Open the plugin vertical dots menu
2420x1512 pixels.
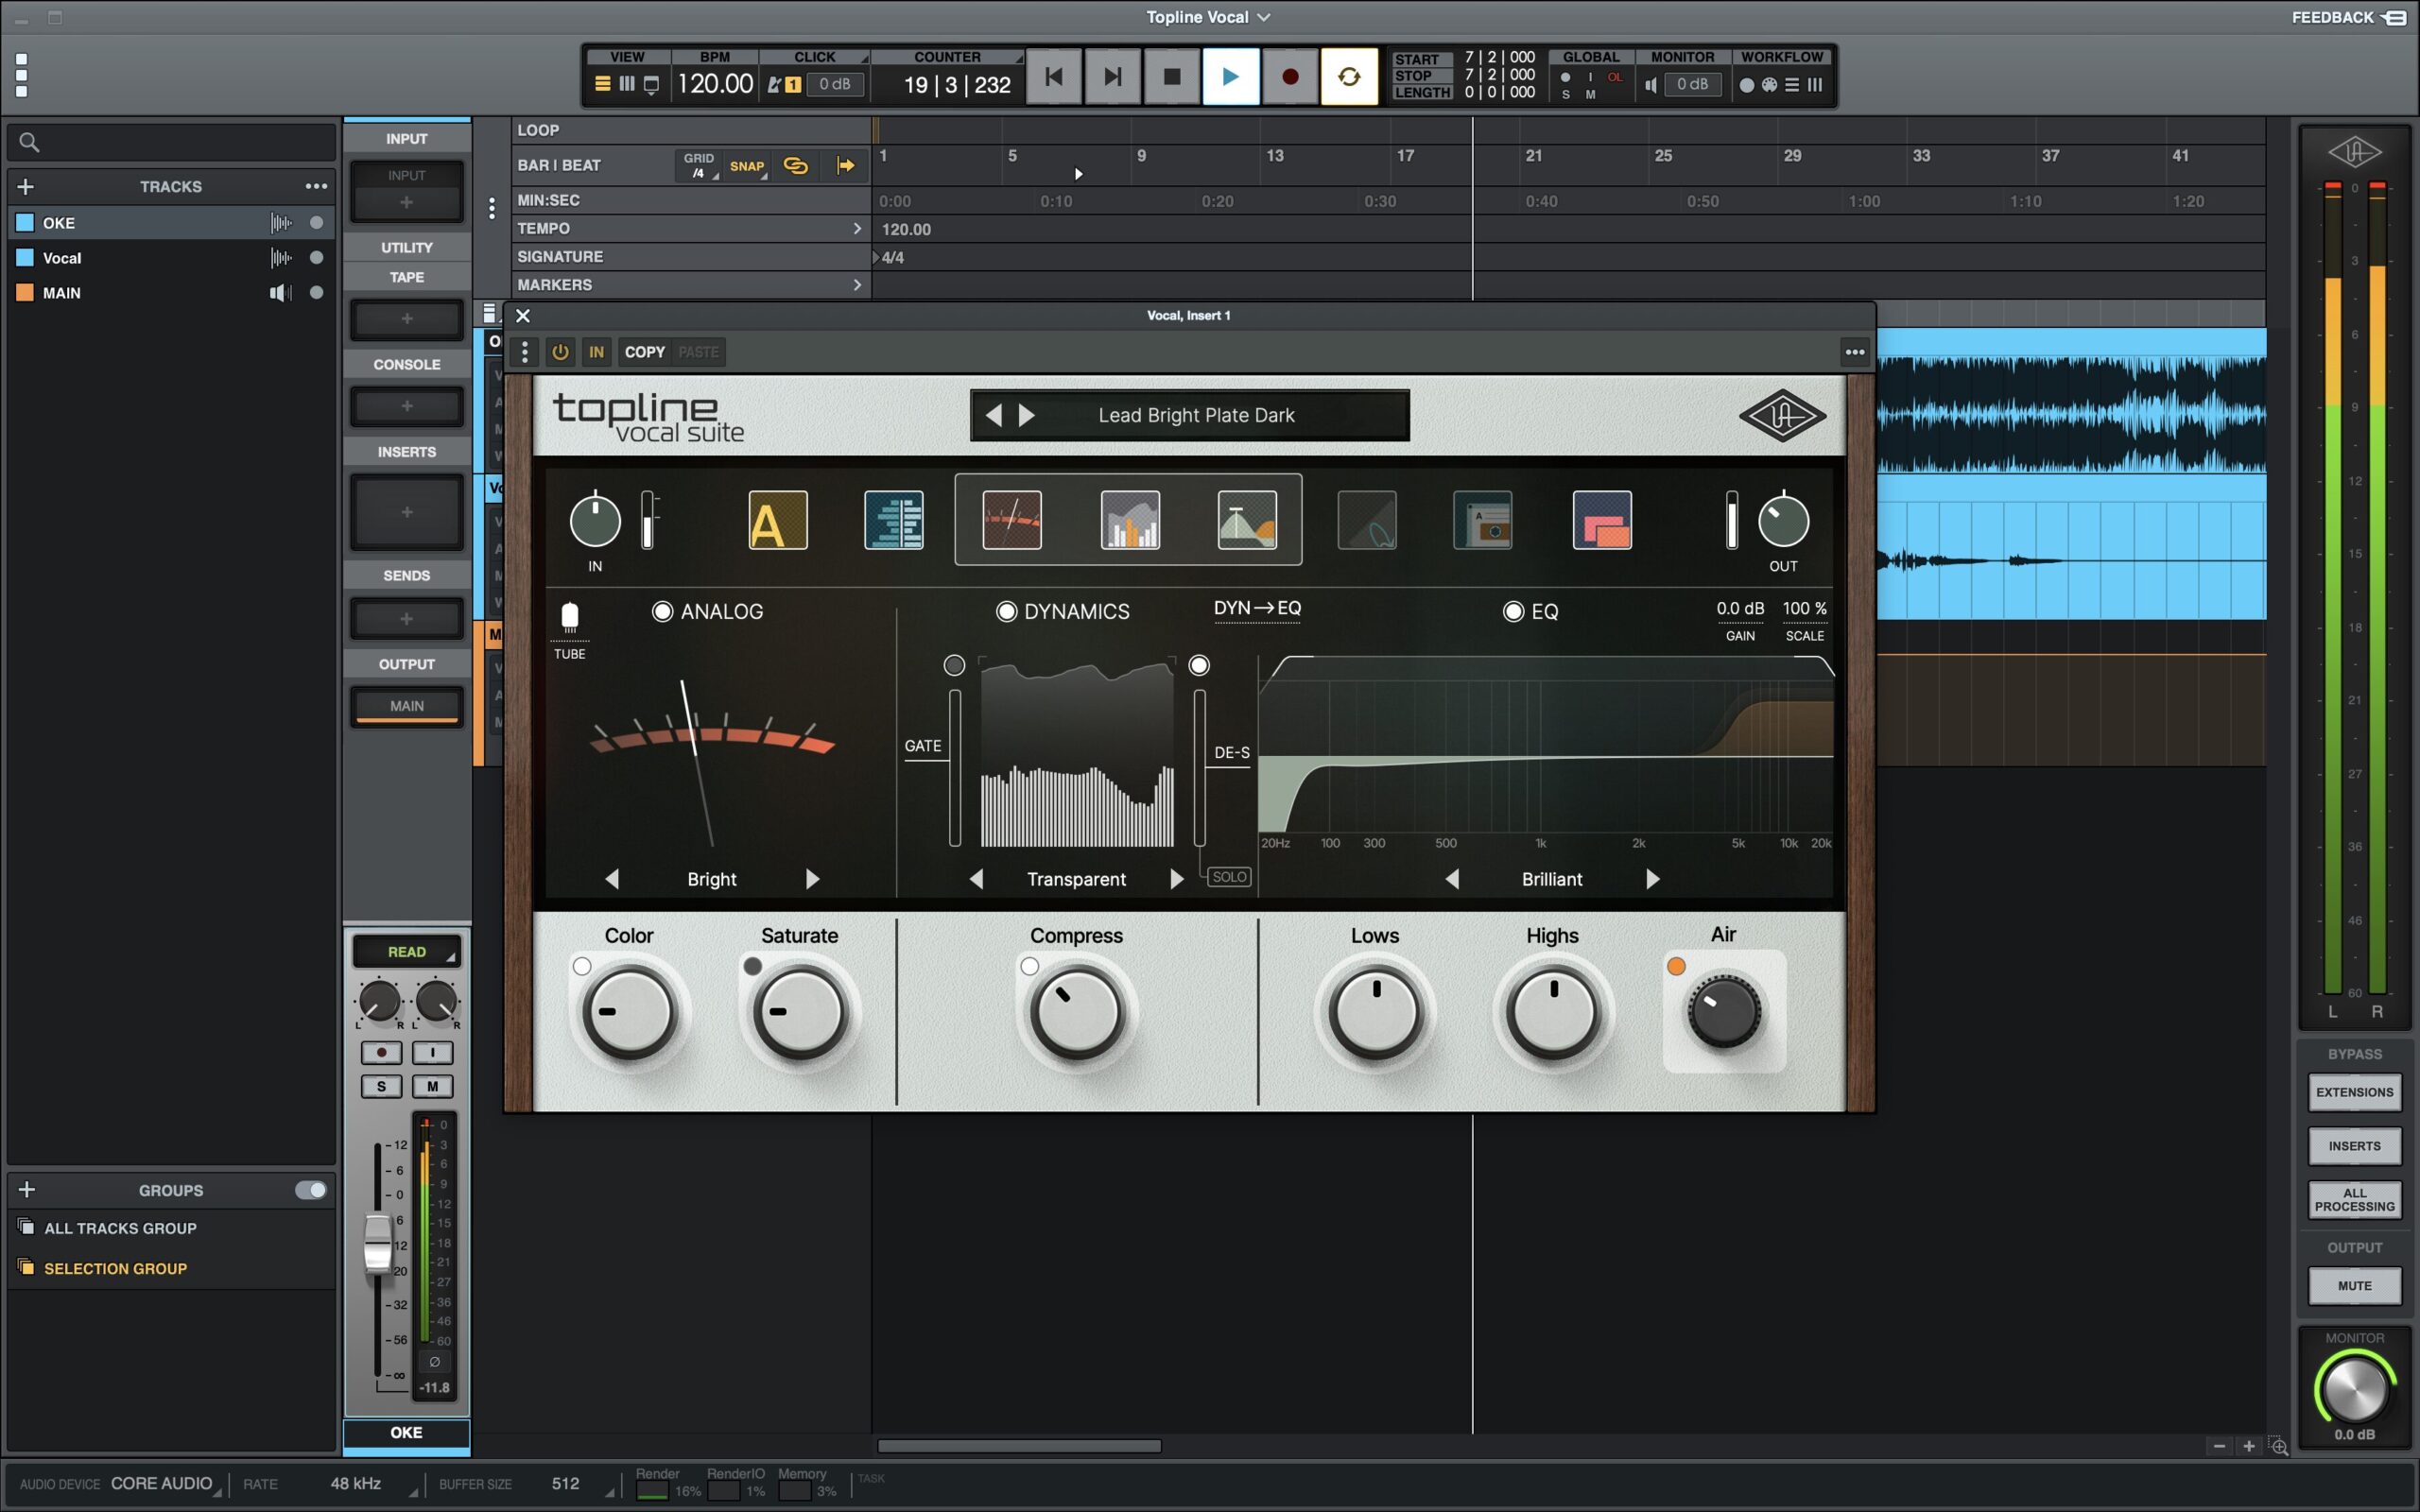[524, 352]
